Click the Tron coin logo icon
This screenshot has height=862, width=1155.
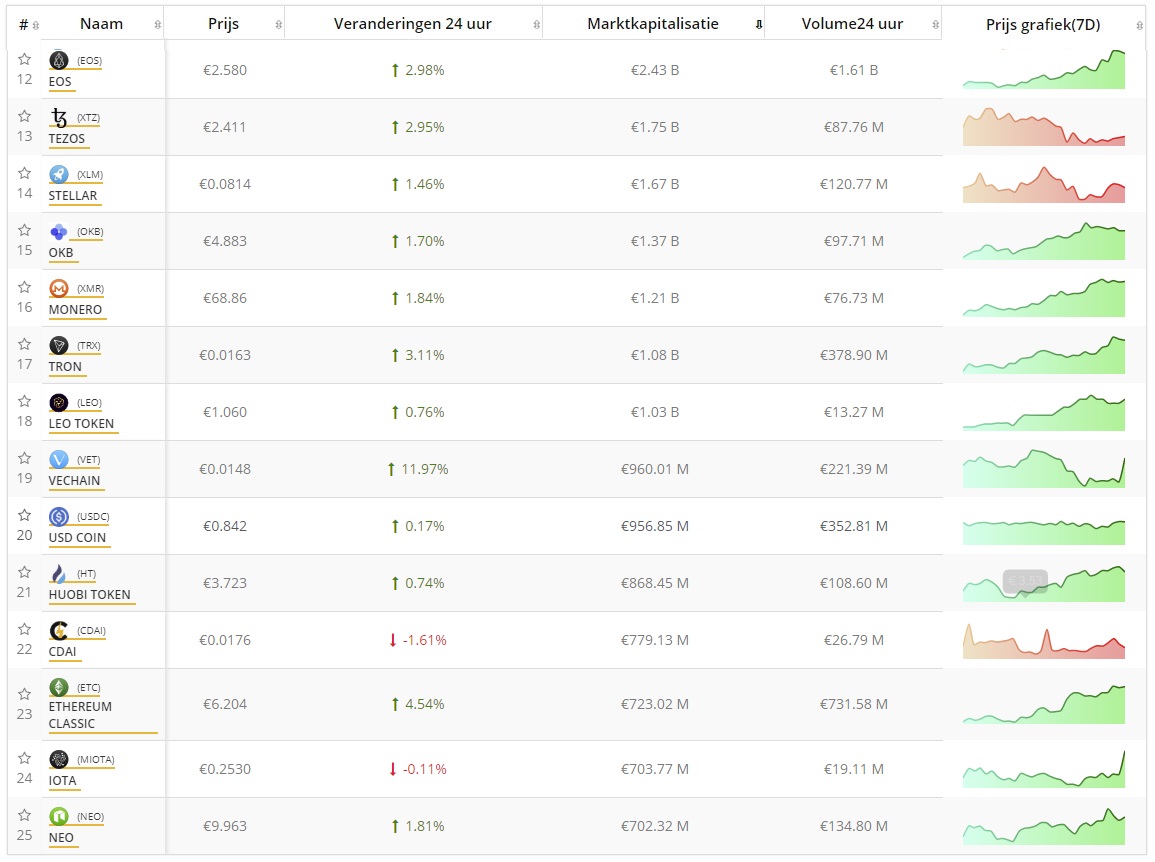tap(58, 346)
